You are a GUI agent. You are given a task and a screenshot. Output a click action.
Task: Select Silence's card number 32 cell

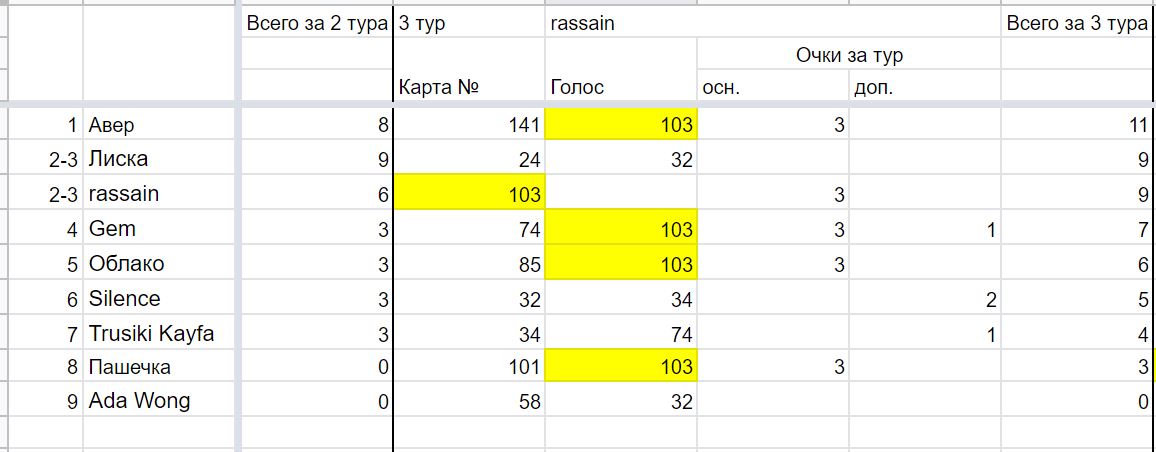469,299
